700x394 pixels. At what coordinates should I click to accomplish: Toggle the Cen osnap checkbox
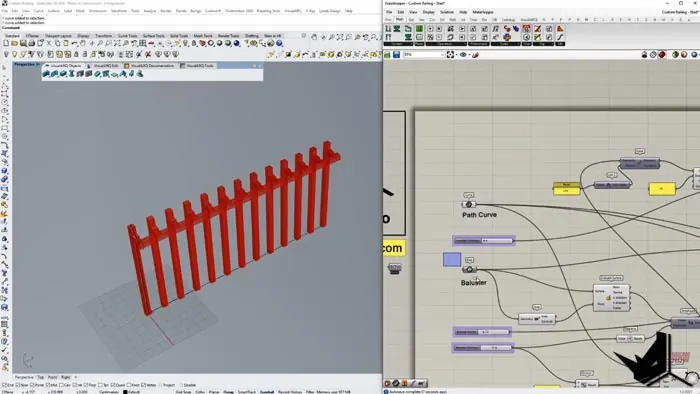coord(62,385)
